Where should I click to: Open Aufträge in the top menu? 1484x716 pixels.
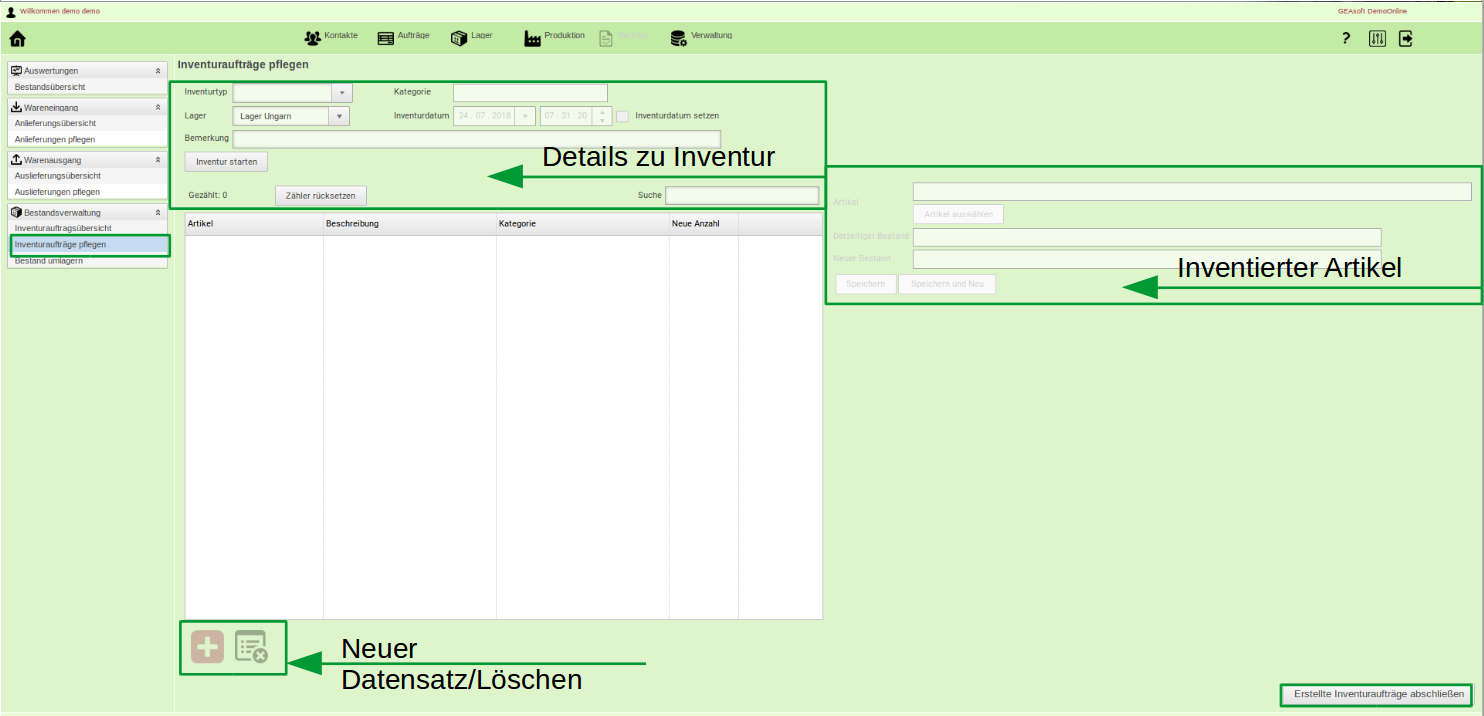(x=403, y=38)
